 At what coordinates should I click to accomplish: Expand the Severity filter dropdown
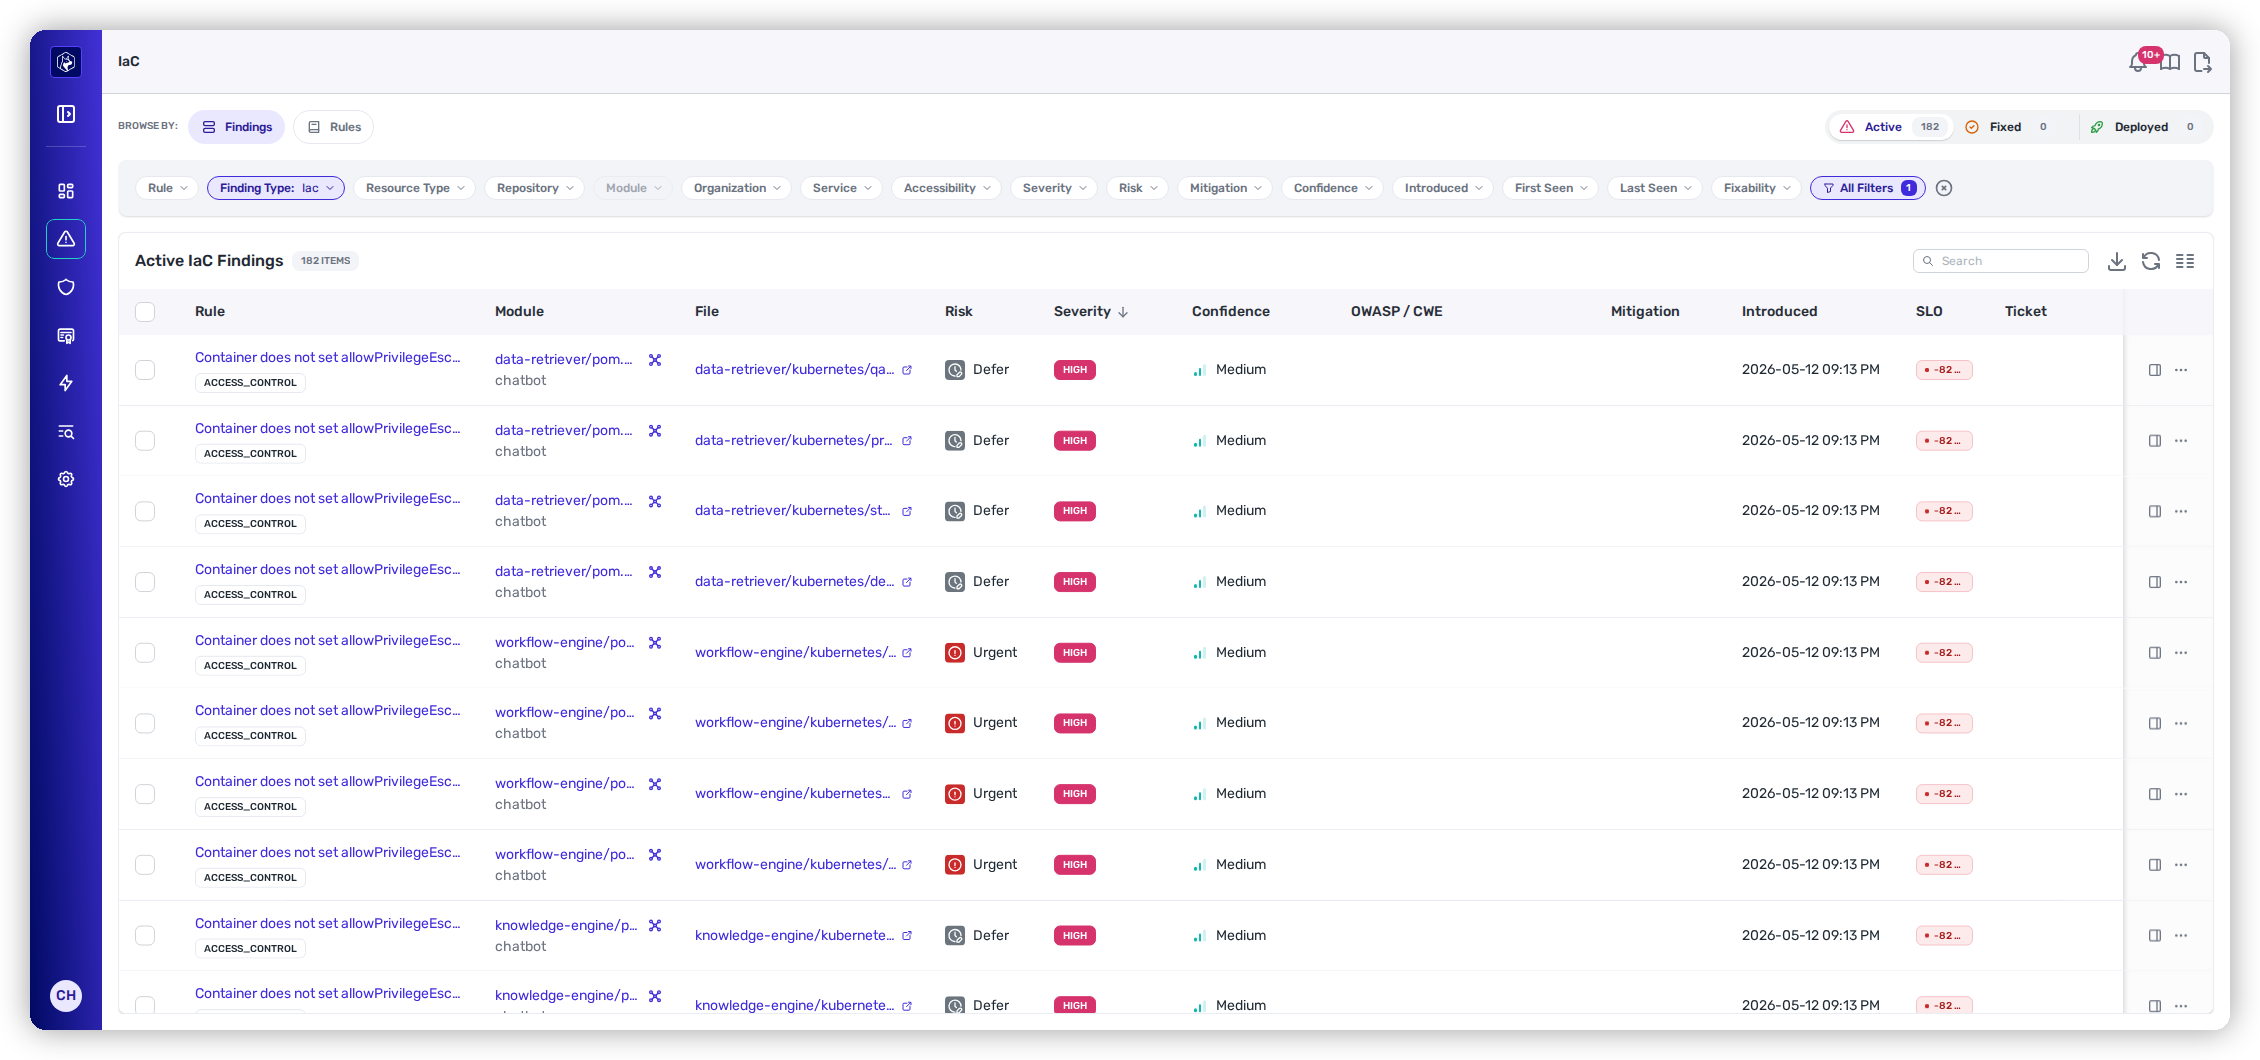1054,188
